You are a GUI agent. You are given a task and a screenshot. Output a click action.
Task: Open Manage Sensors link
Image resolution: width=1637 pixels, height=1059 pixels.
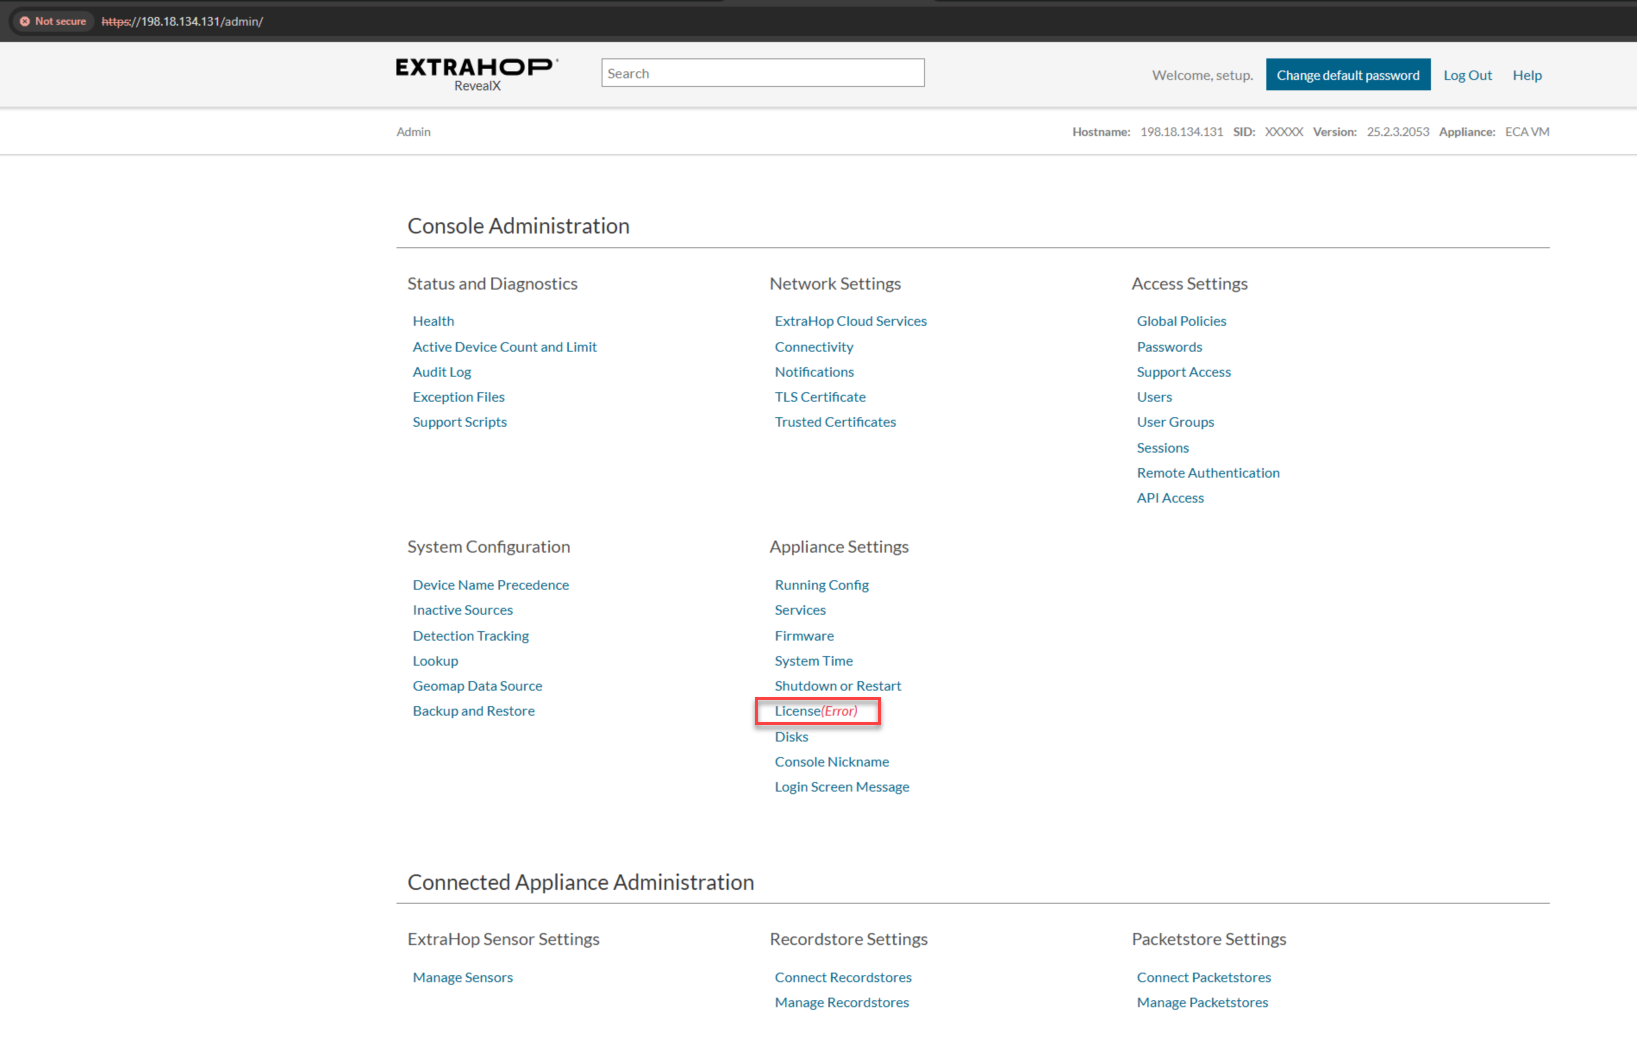pos(463,978)
